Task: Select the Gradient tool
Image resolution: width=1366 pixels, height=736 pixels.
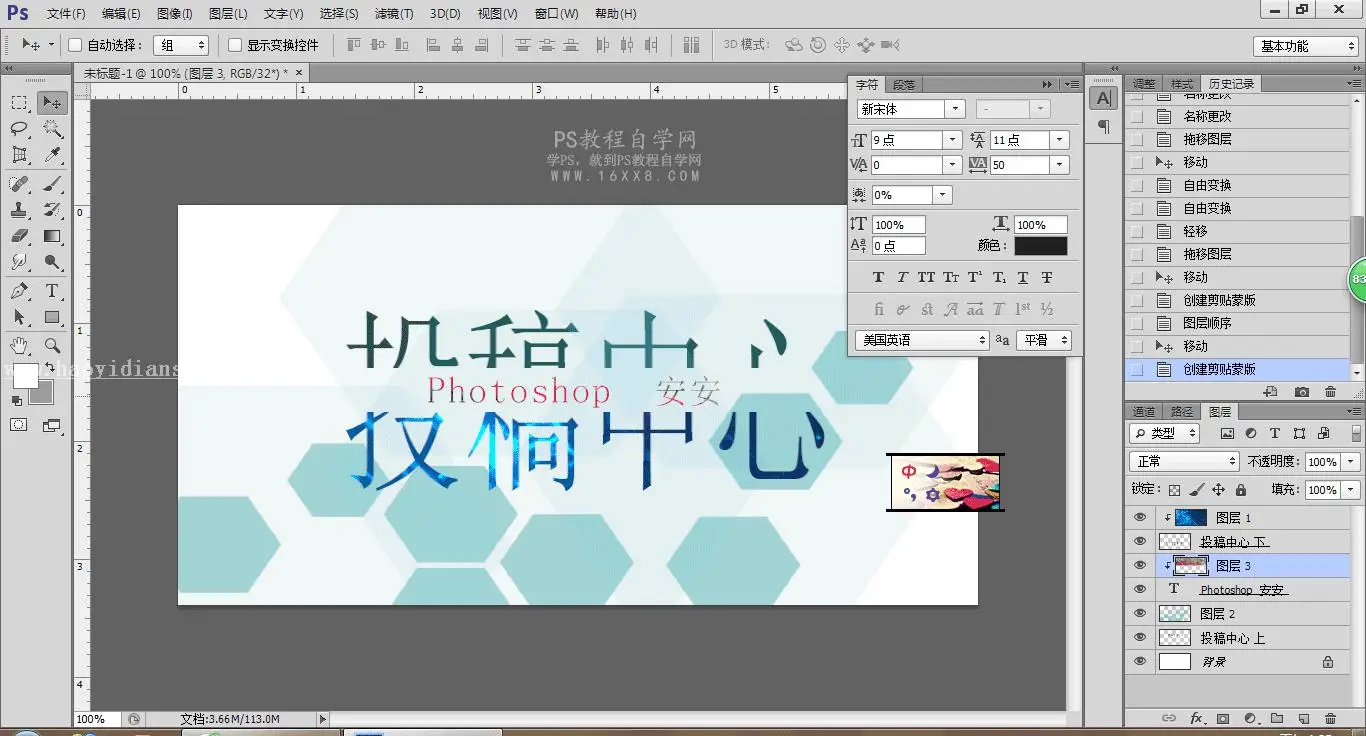Action: click(x=52, y=236)
